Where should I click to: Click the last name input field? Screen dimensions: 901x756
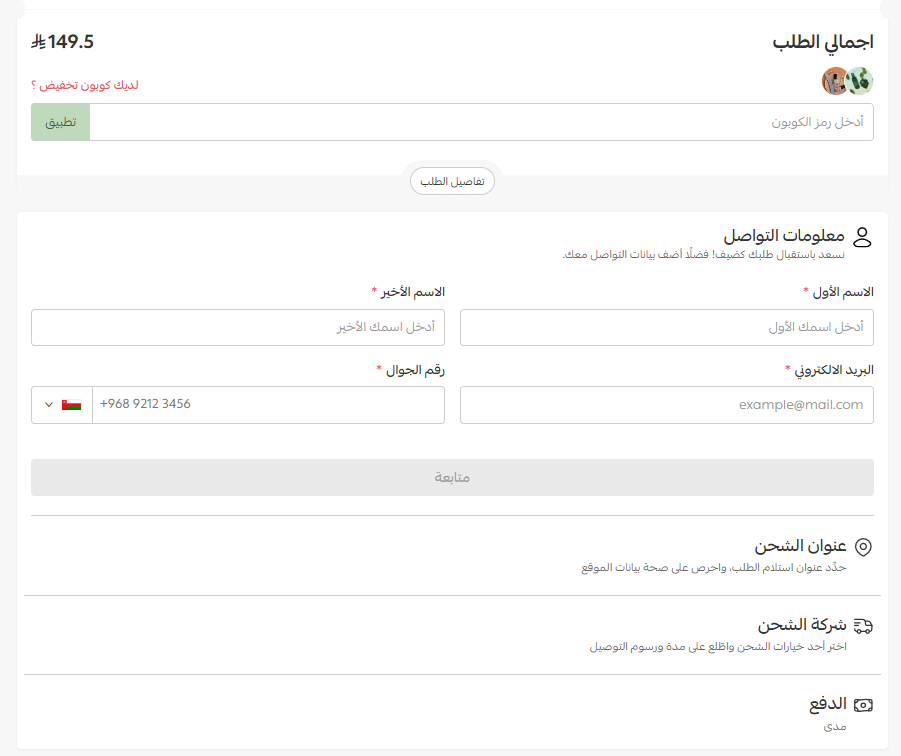point(237,327)
